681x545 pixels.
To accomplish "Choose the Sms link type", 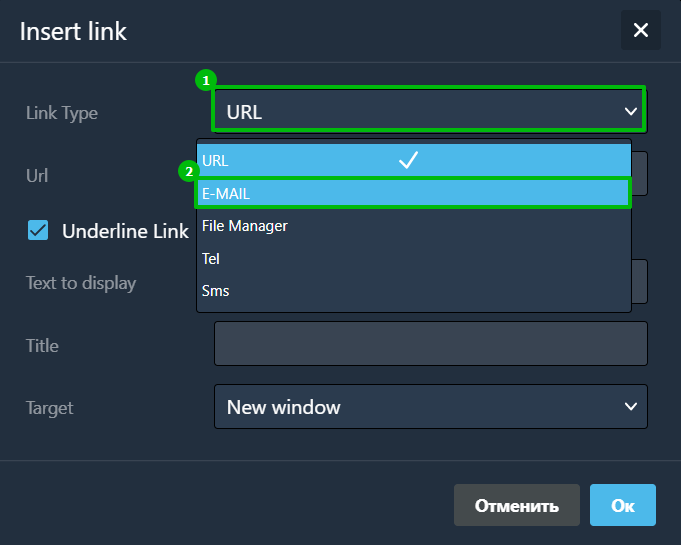I will click(x=414, y=291).
